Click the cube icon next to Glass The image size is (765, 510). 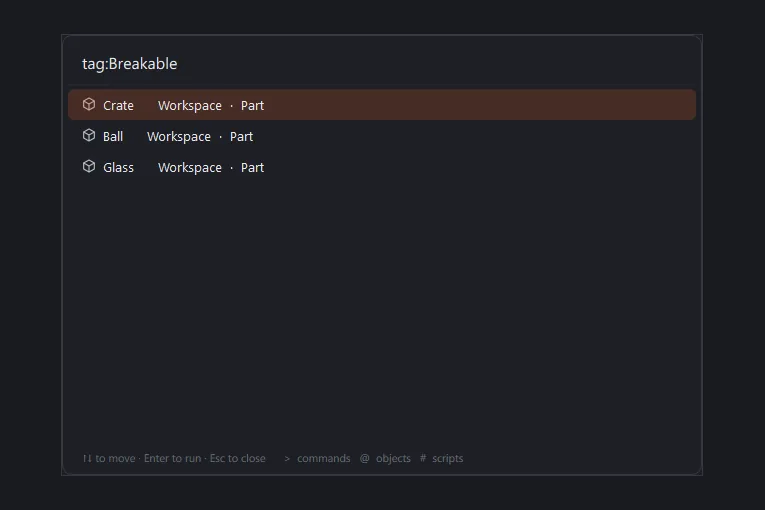(x=89, y=166)
